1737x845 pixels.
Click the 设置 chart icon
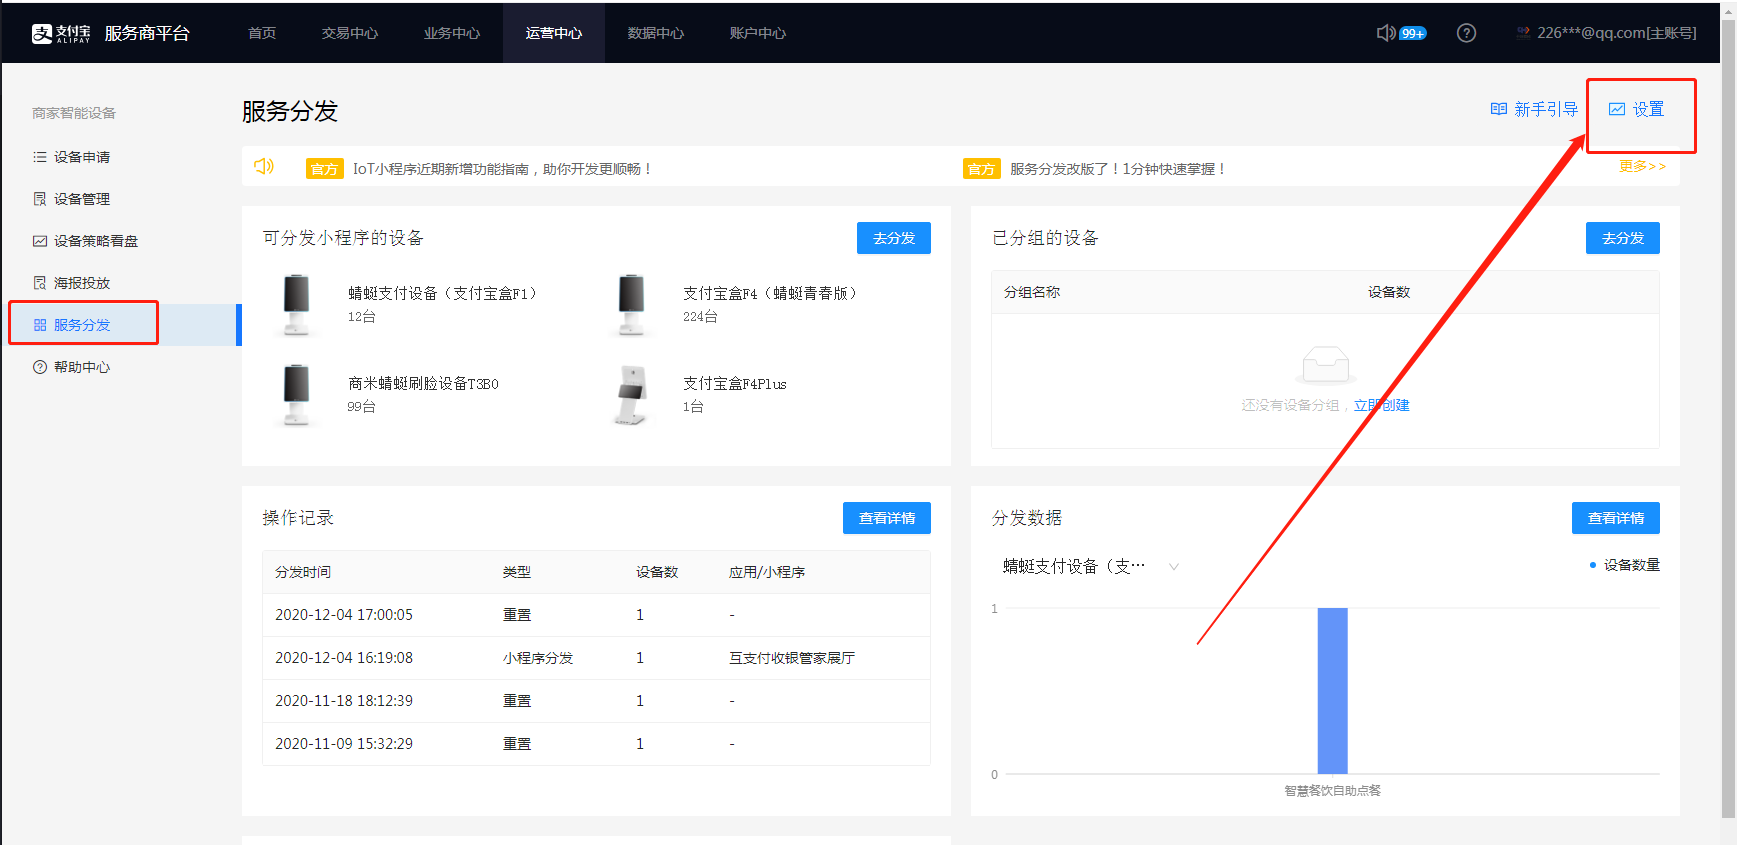(x=1617, y=109)
